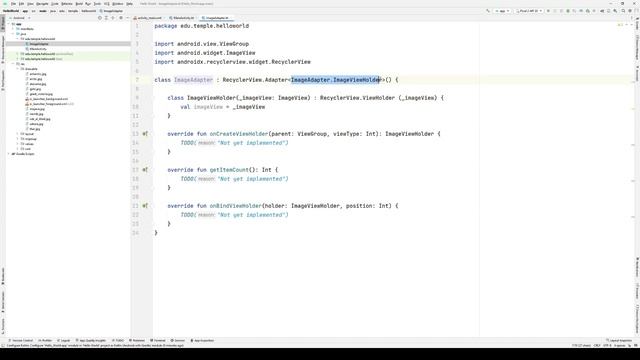This screenshot has height=360, width=640.
Task: Open the File menu
Action: click(x=13, y=4)
